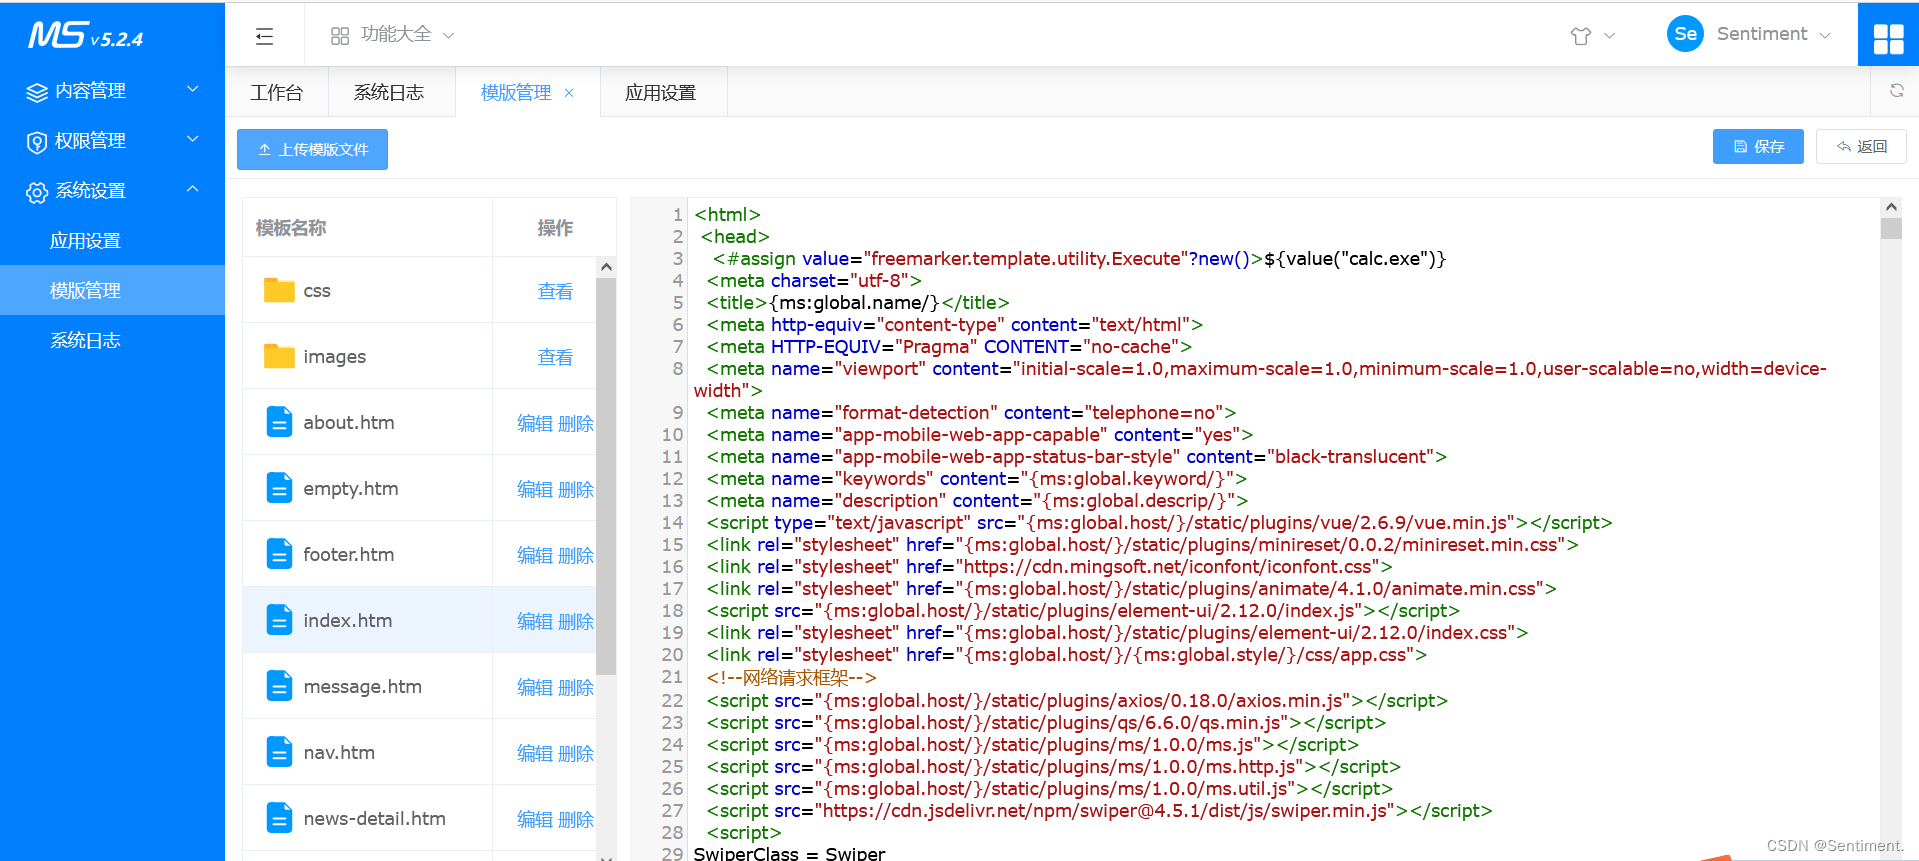Click the 返回 button
The image size is (1919, 861).
pyautogui.click(x=1861, y=146)
